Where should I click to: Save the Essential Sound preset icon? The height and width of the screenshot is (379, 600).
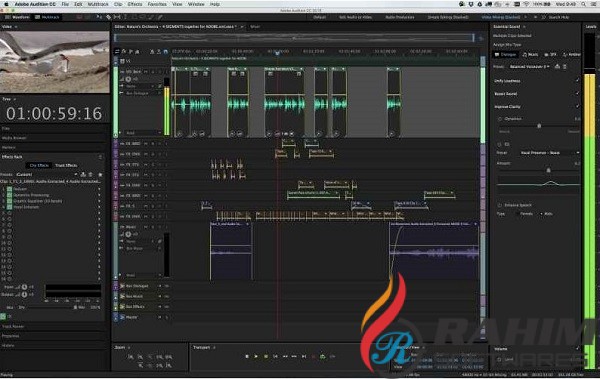tap(557, 67)
